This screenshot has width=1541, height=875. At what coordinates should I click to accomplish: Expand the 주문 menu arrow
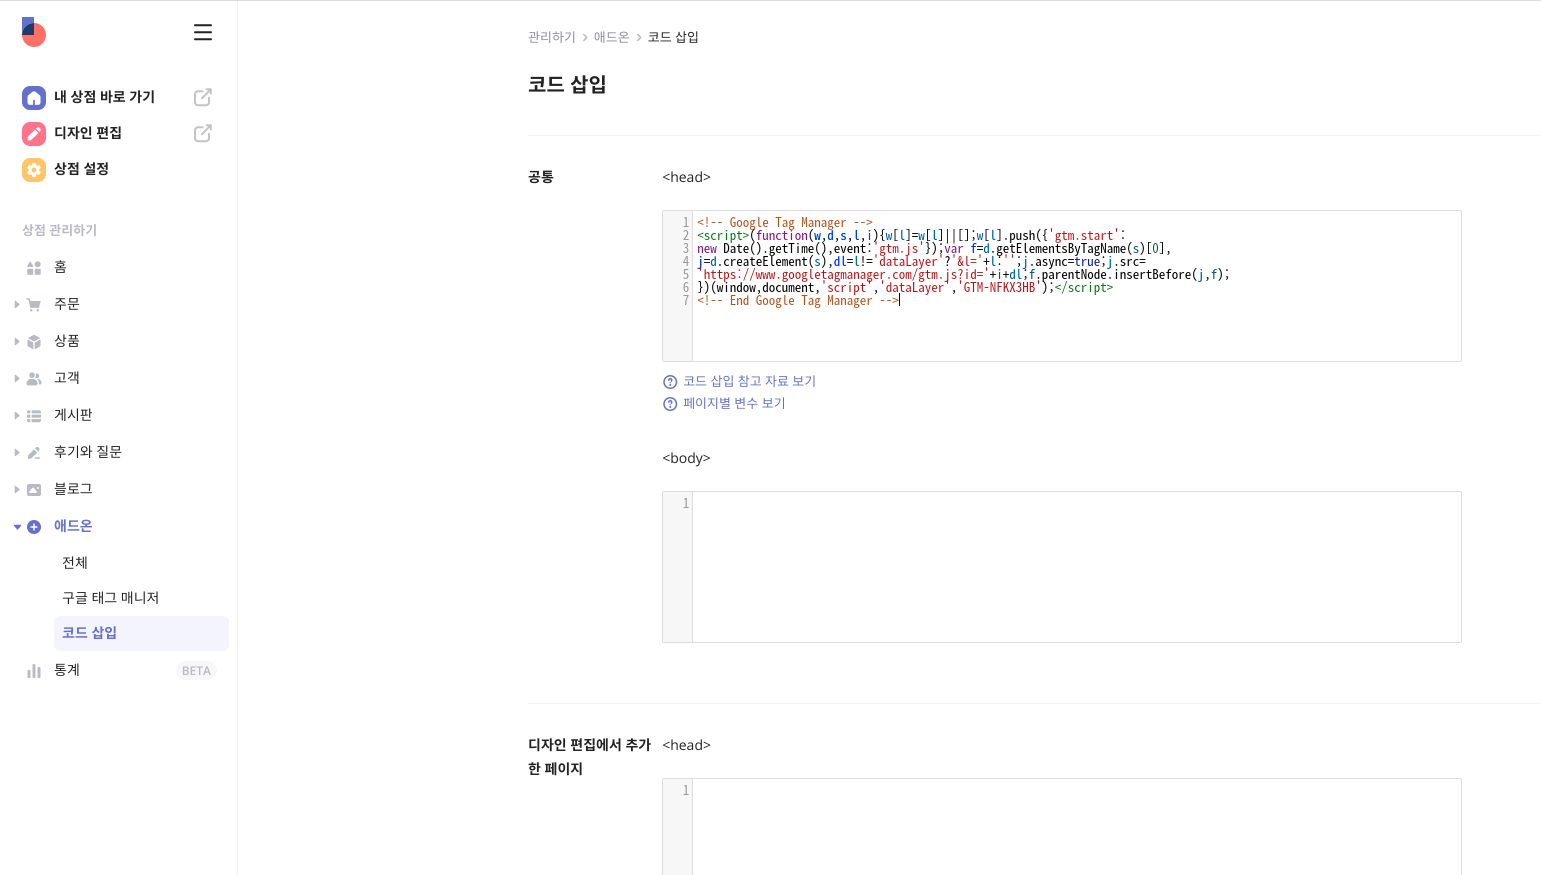tap(17, 305)
